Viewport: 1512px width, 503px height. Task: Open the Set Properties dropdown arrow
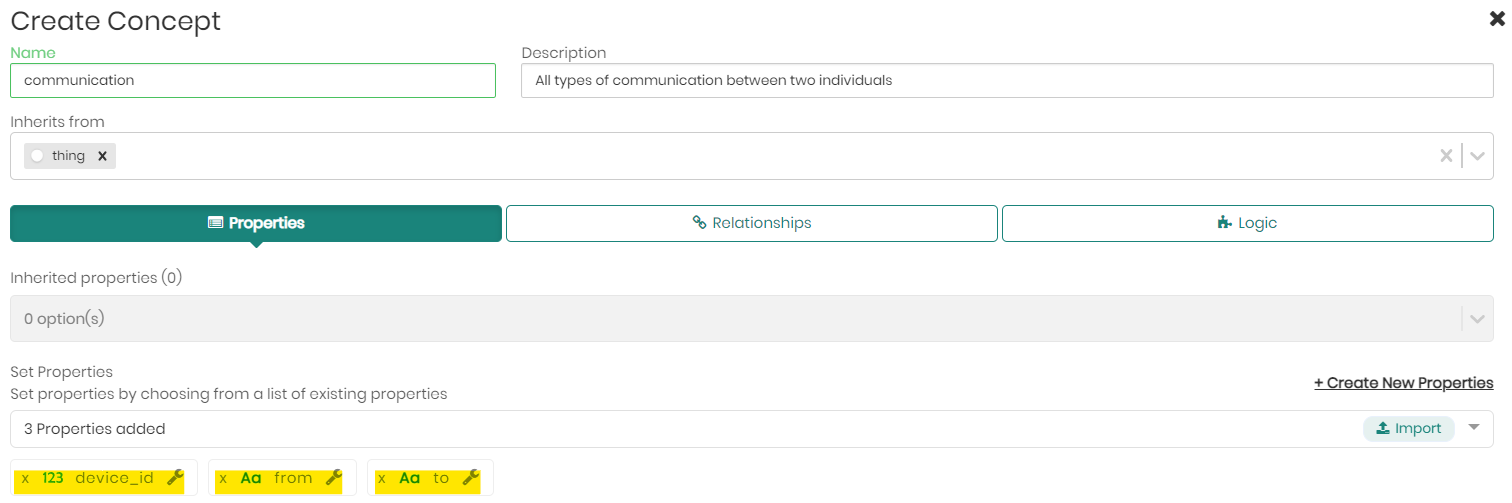pyautogui.click(x=1473, y=428)
